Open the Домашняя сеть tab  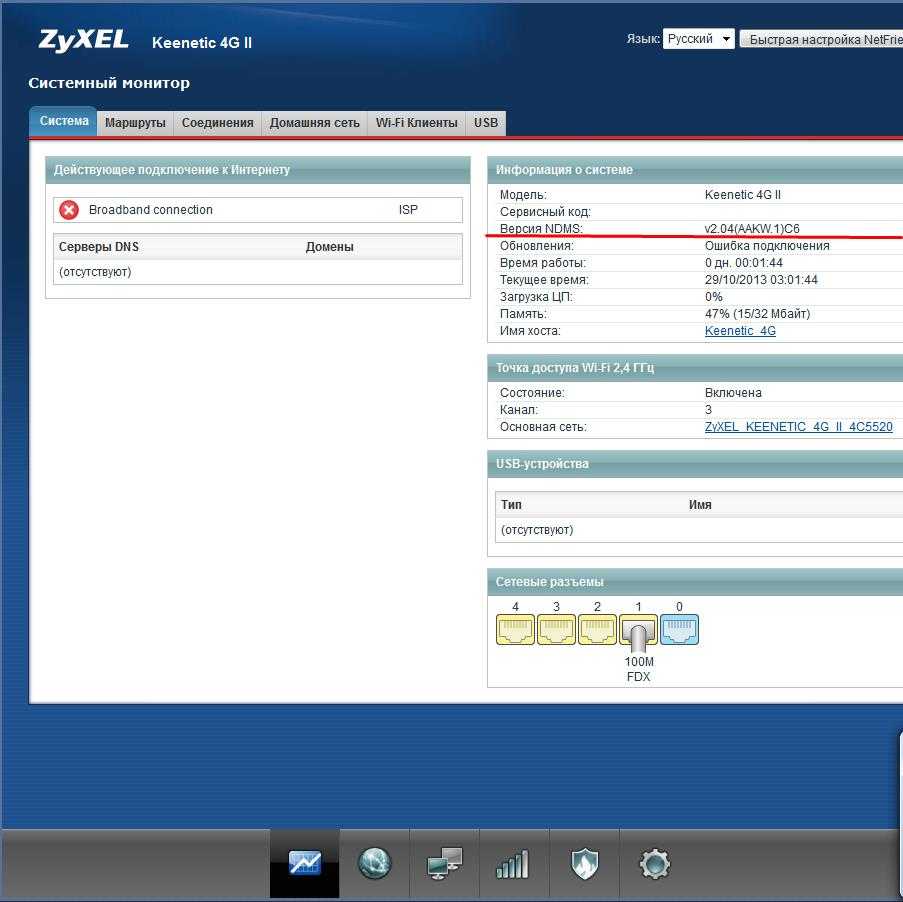point(314,123)
